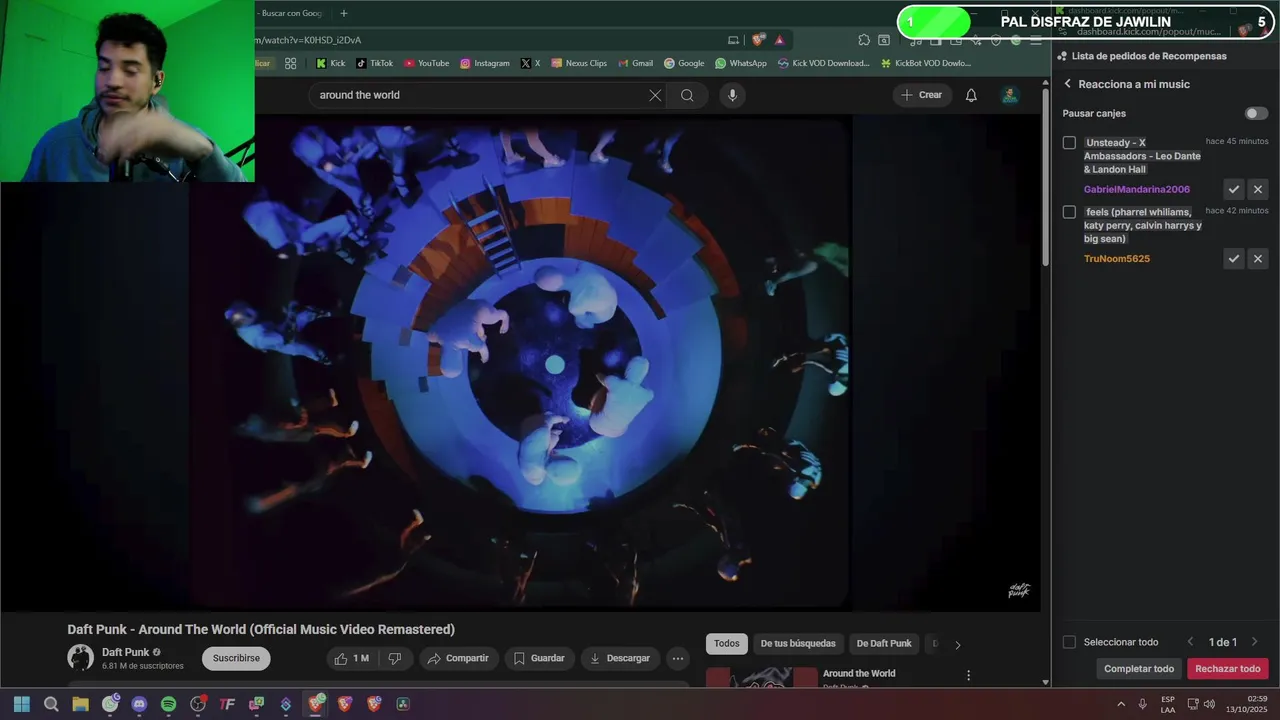Viewport: 1280px width, 720px height.
Task: Open TikTok bookmark
Action: (374, 63)
